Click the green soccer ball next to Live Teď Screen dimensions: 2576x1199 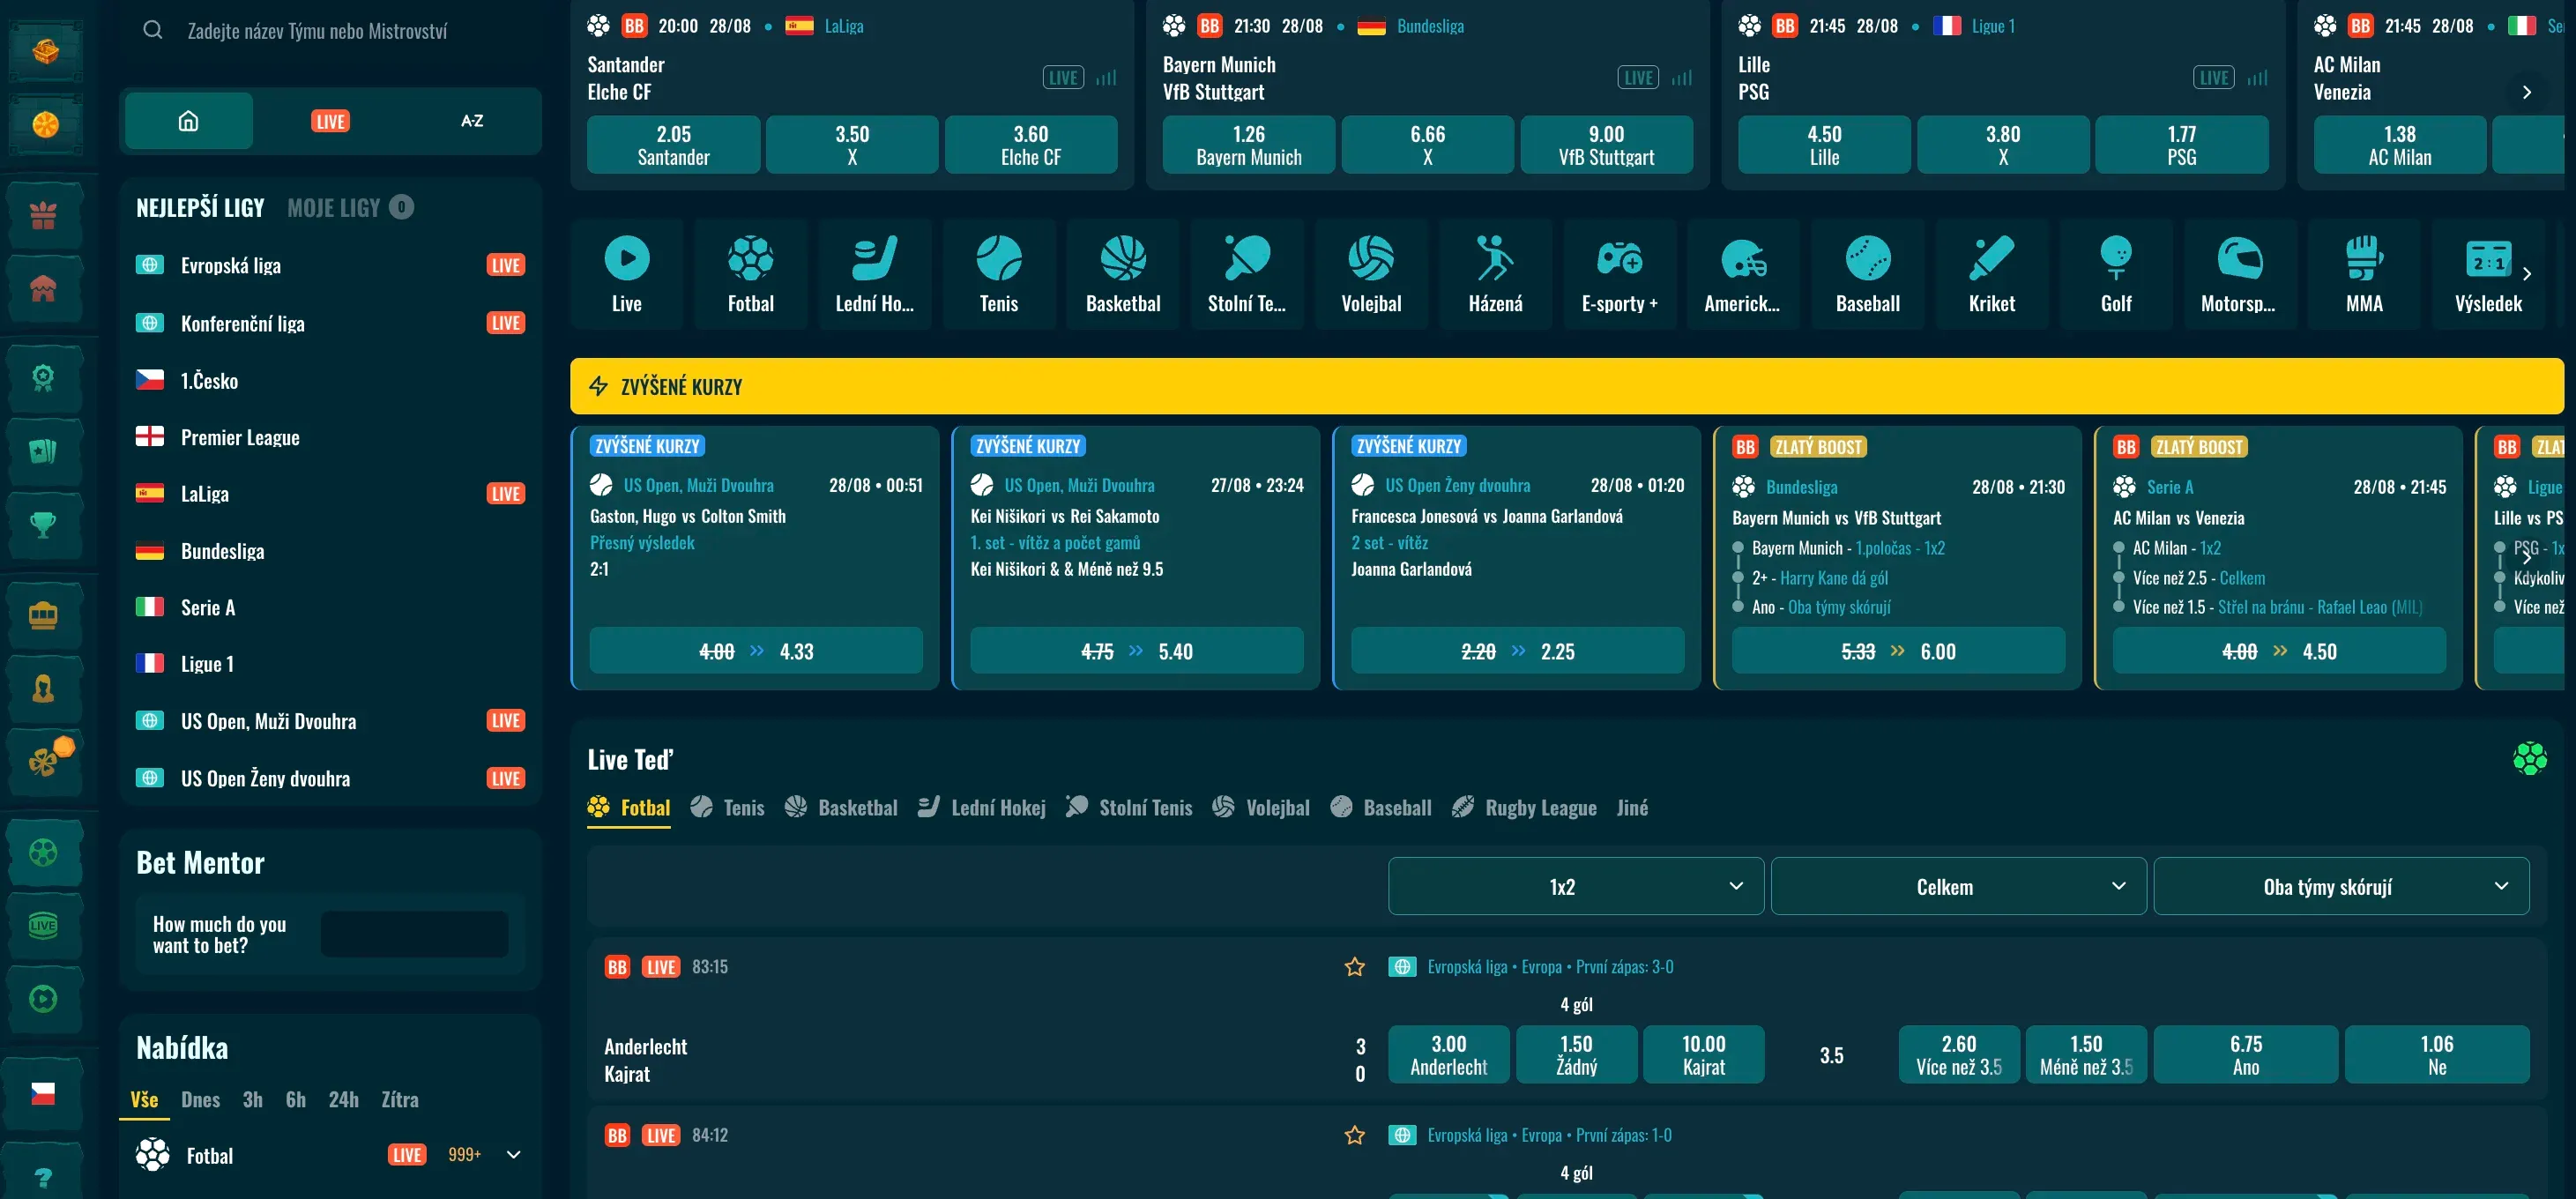point(2530,759)
